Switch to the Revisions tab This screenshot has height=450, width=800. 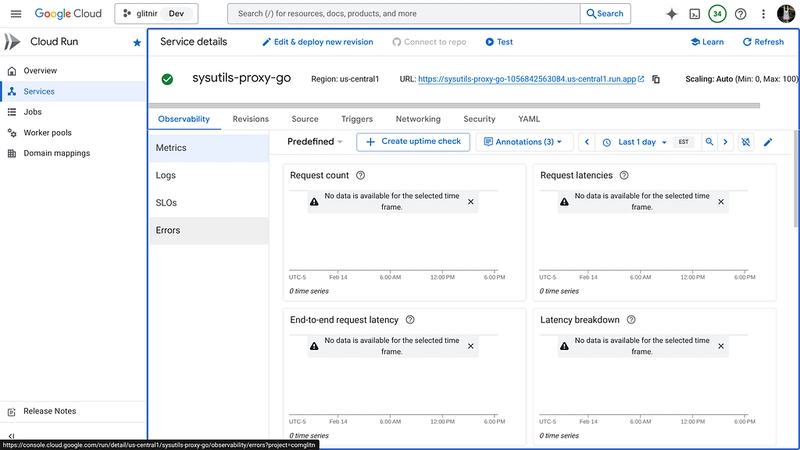[x=250, y=119]
